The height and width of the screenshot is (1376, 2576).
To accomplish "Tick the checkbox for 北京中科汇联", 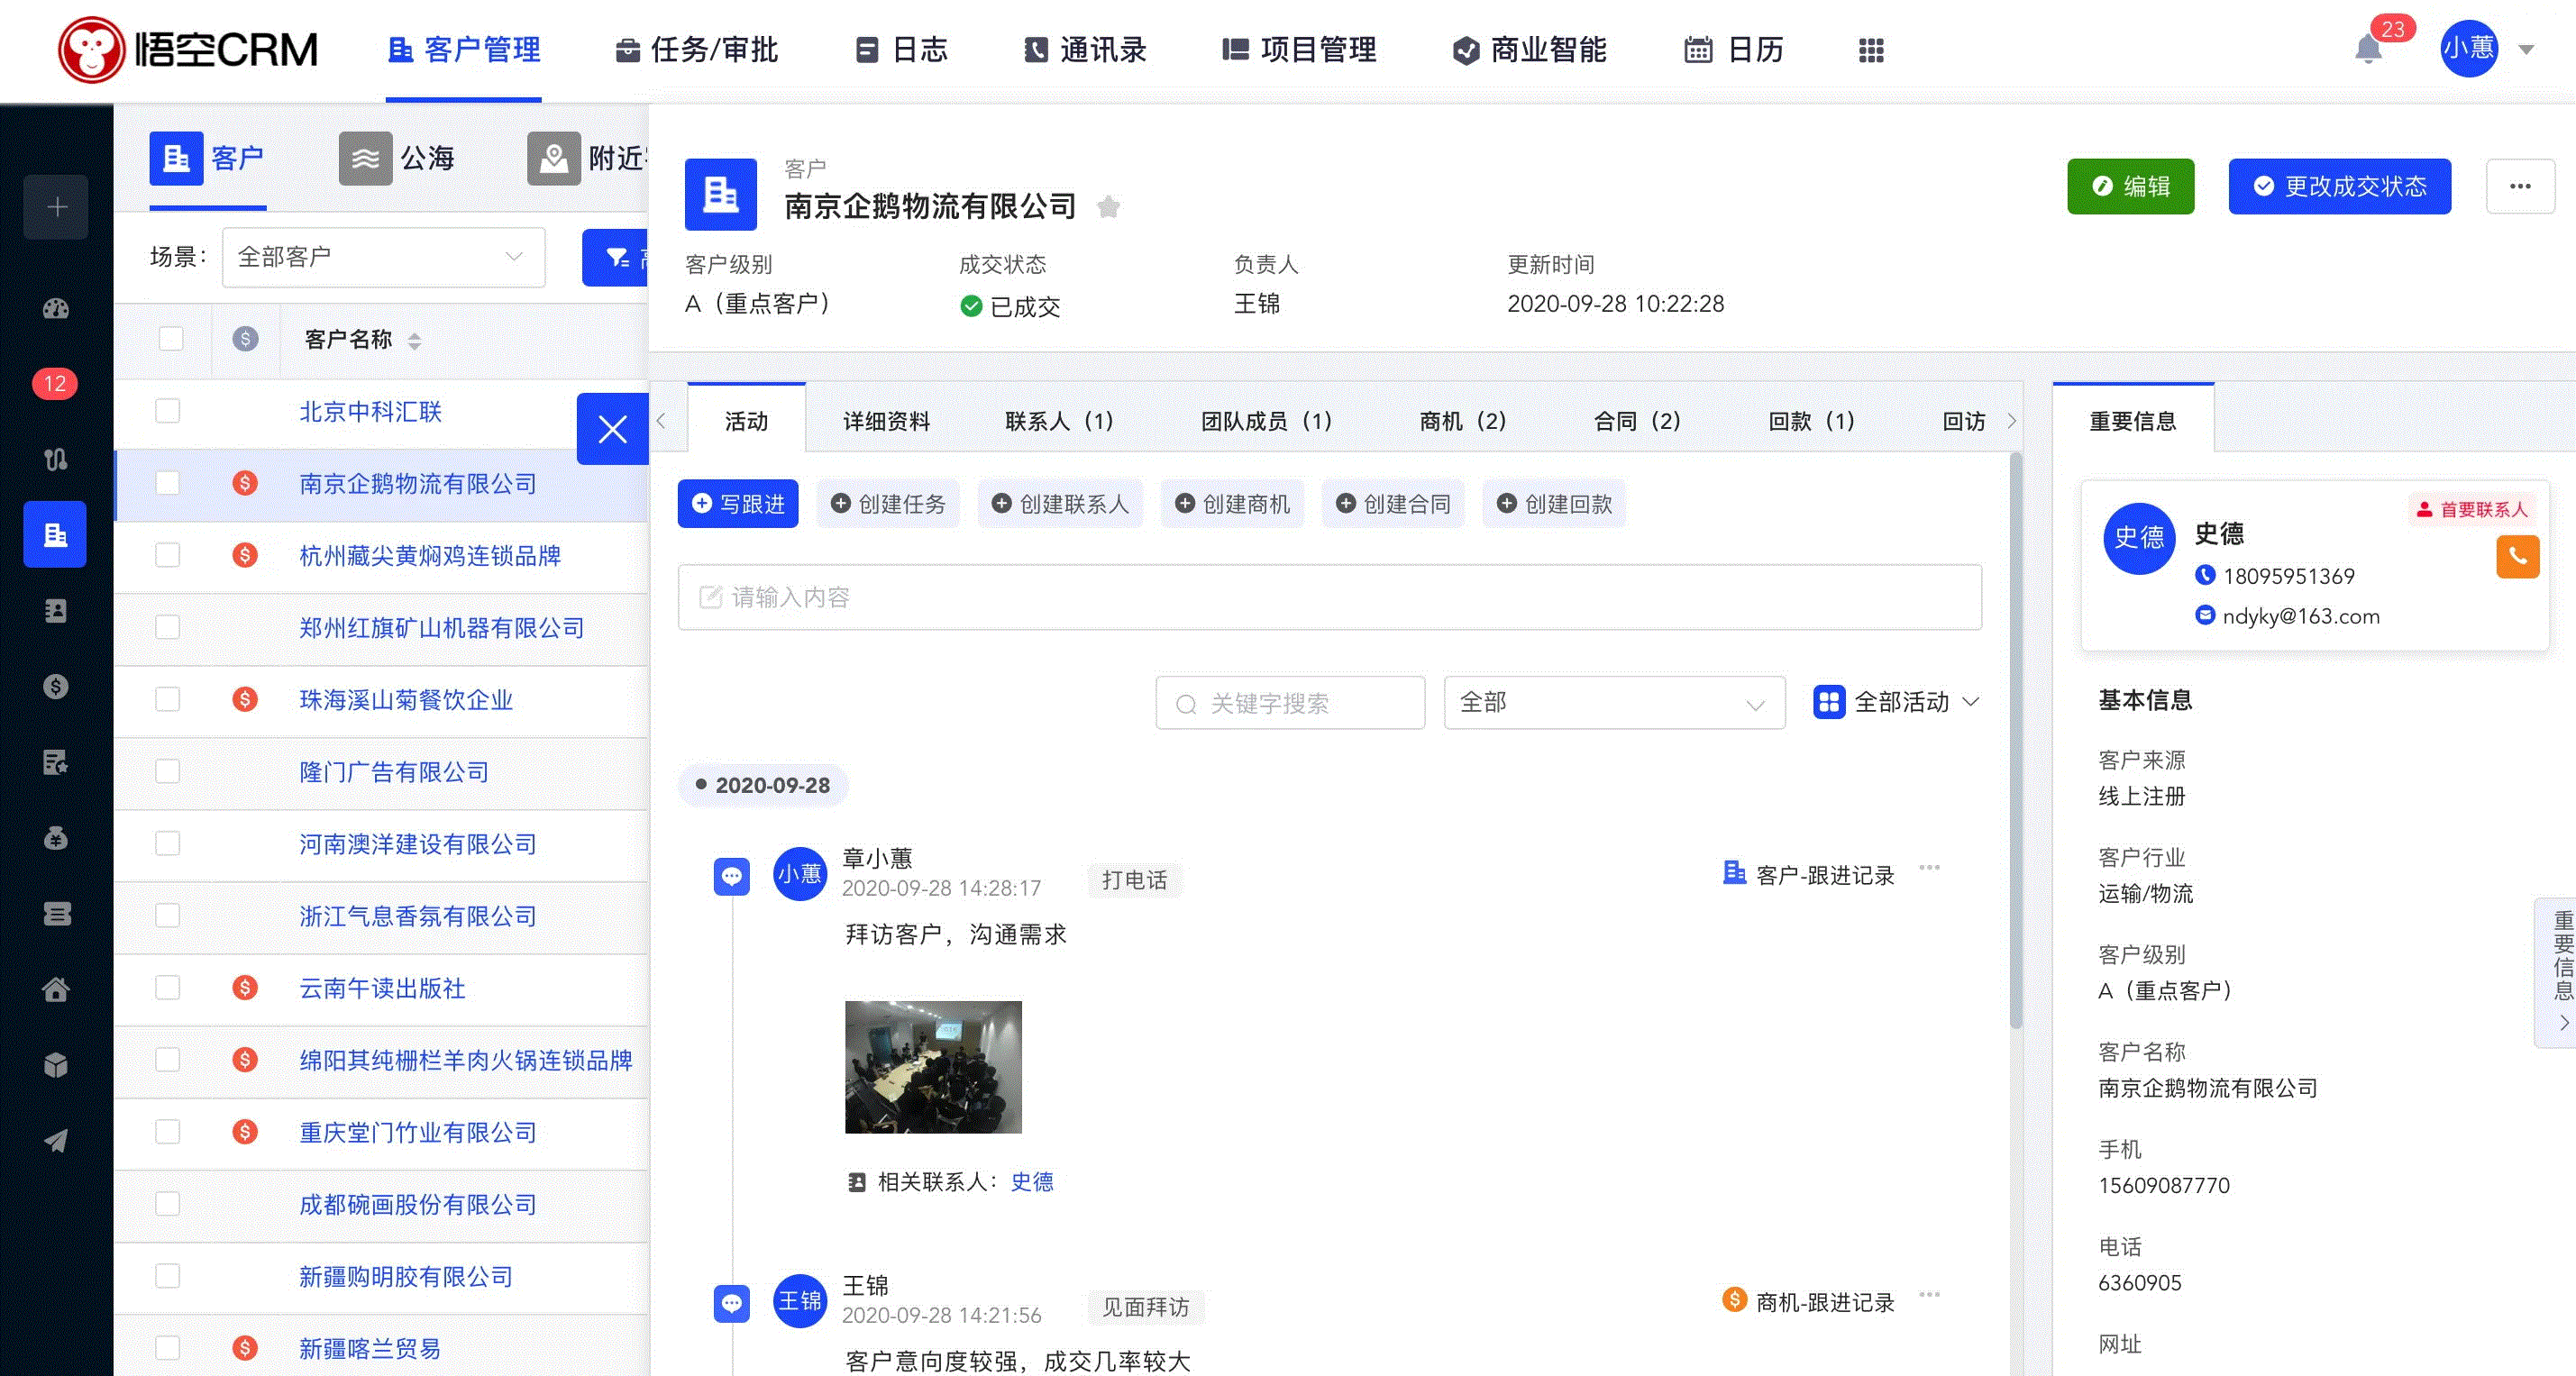I will (168, 411).
